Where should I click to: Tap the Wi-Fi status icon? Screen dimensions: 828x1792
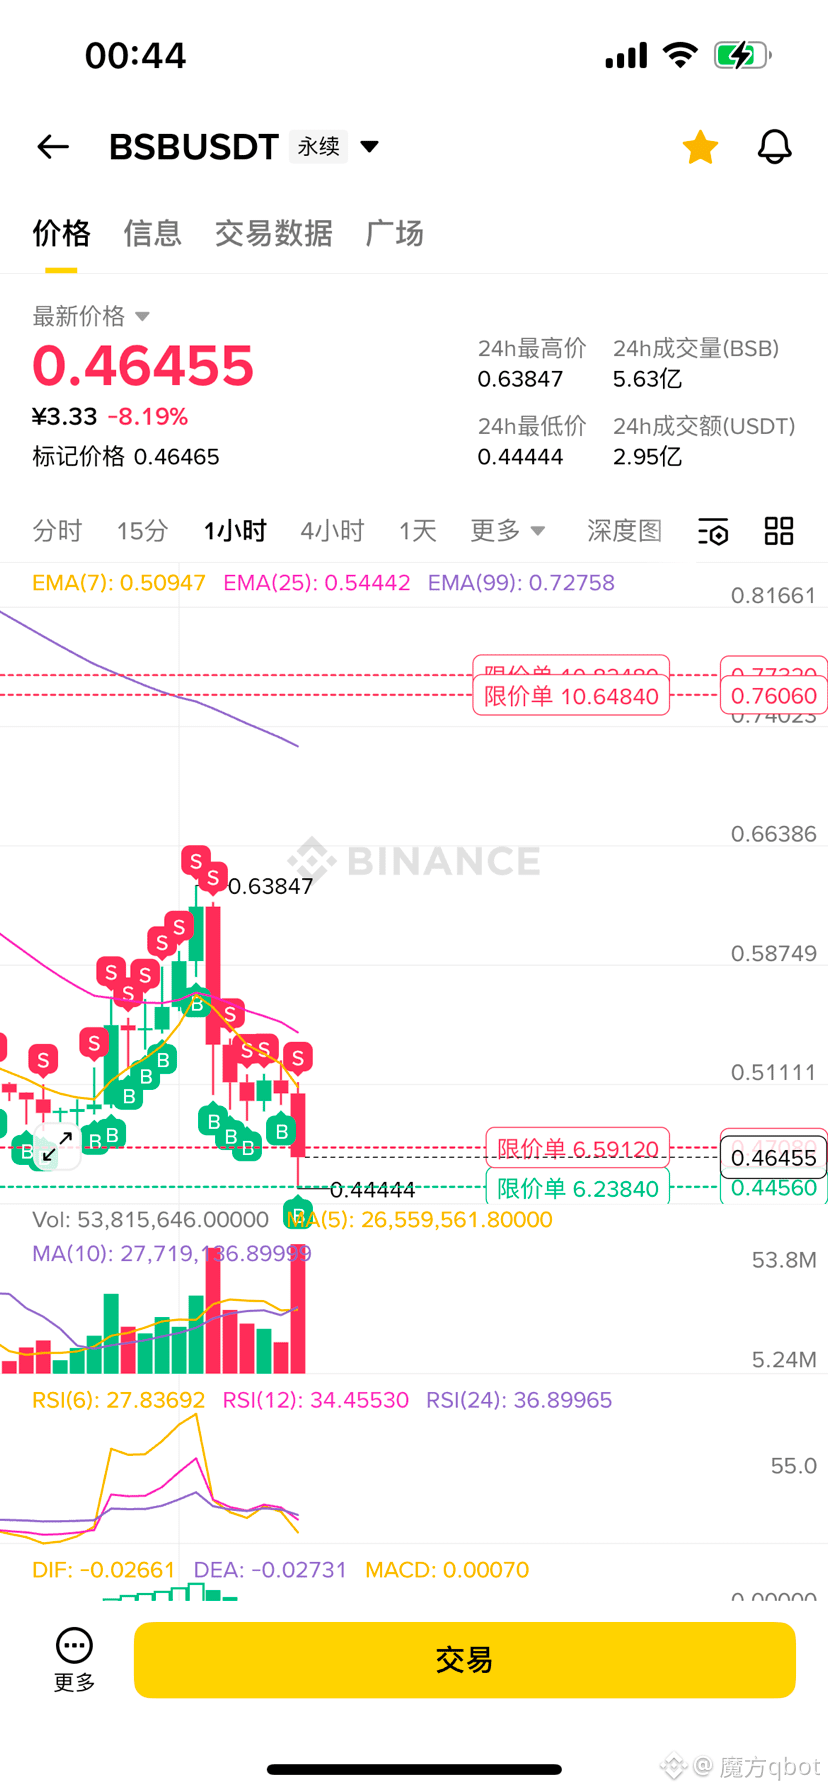tap(681, 55)
